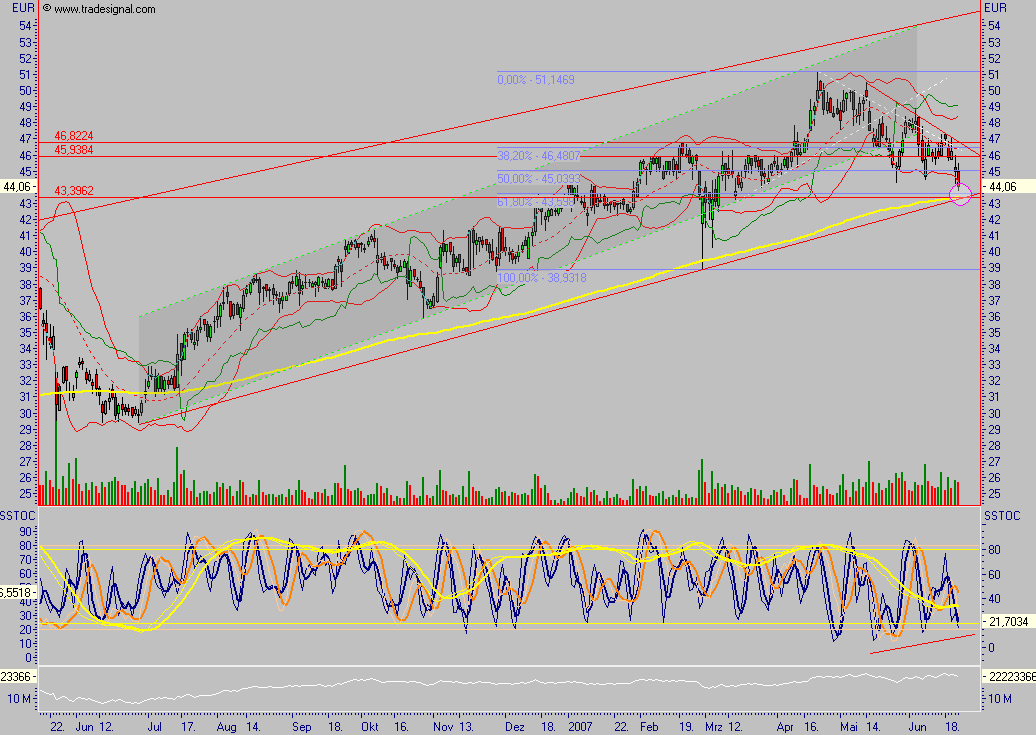Viewport: 1036px width, 735px height.
Task: Click the Fibonacci 50,00% - 45,0393 label
Action: click(537, 178)
